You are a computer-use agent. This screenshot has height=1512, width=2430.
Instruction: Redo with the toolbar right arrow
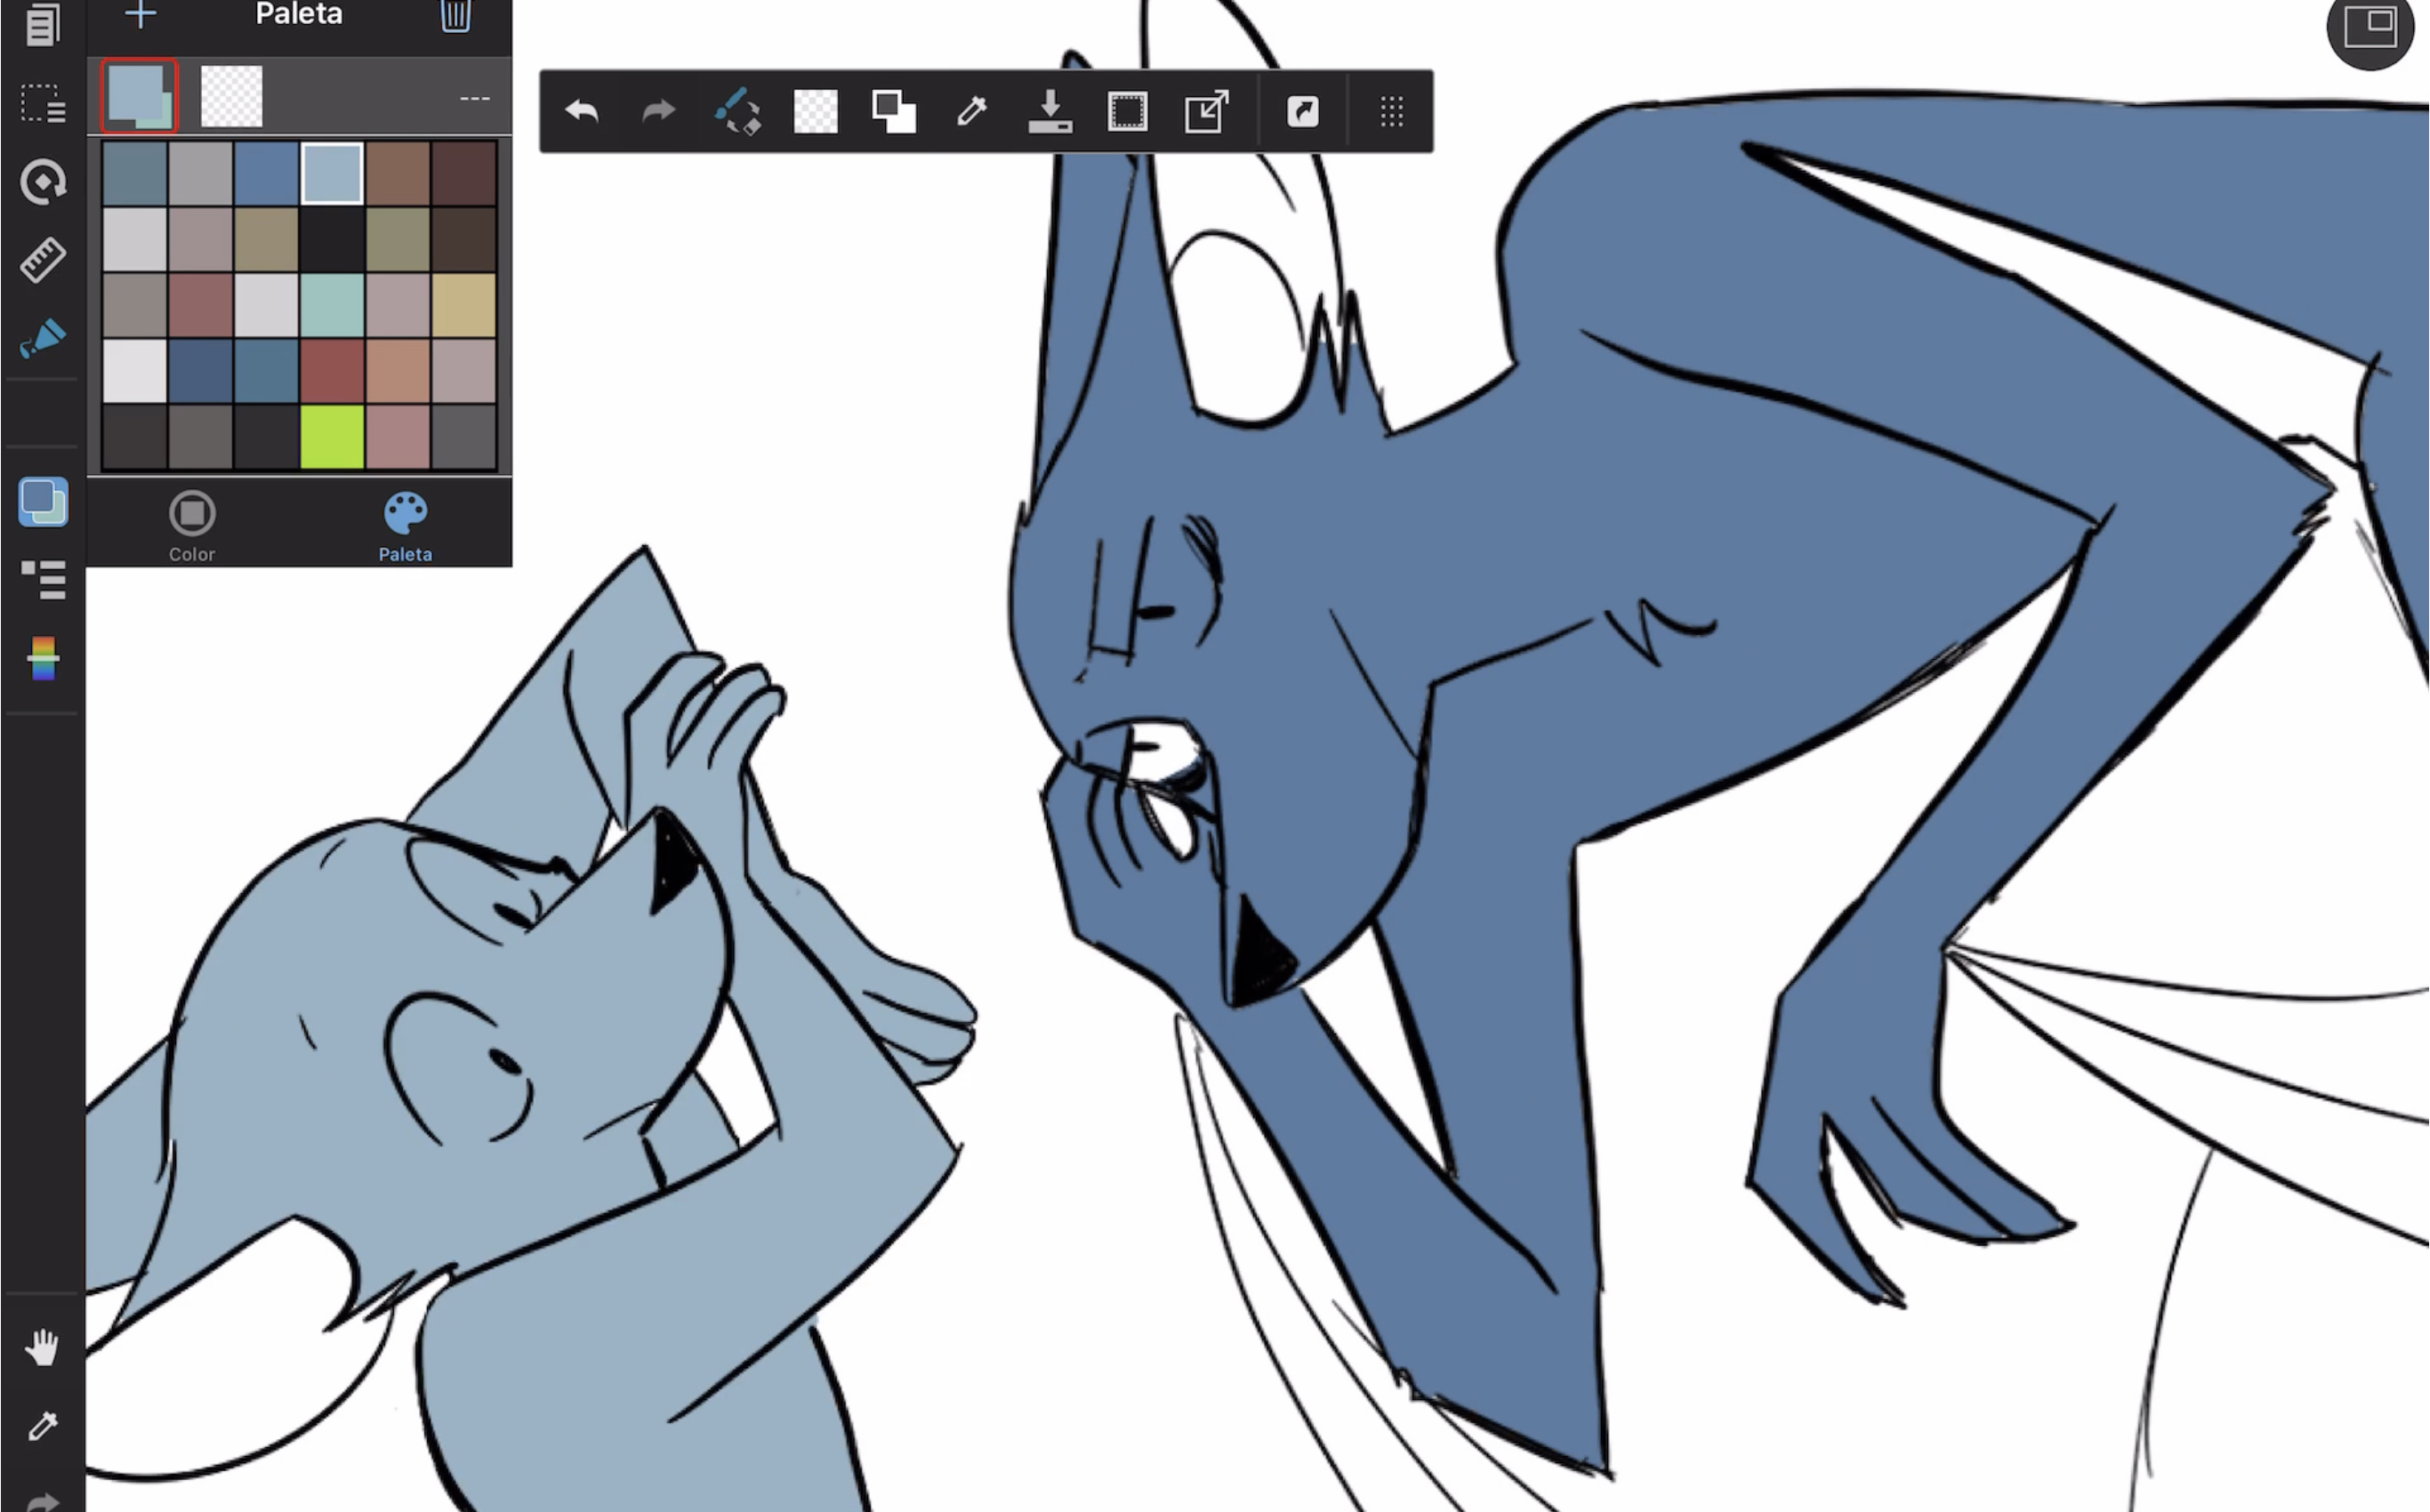tap(658, 111)
